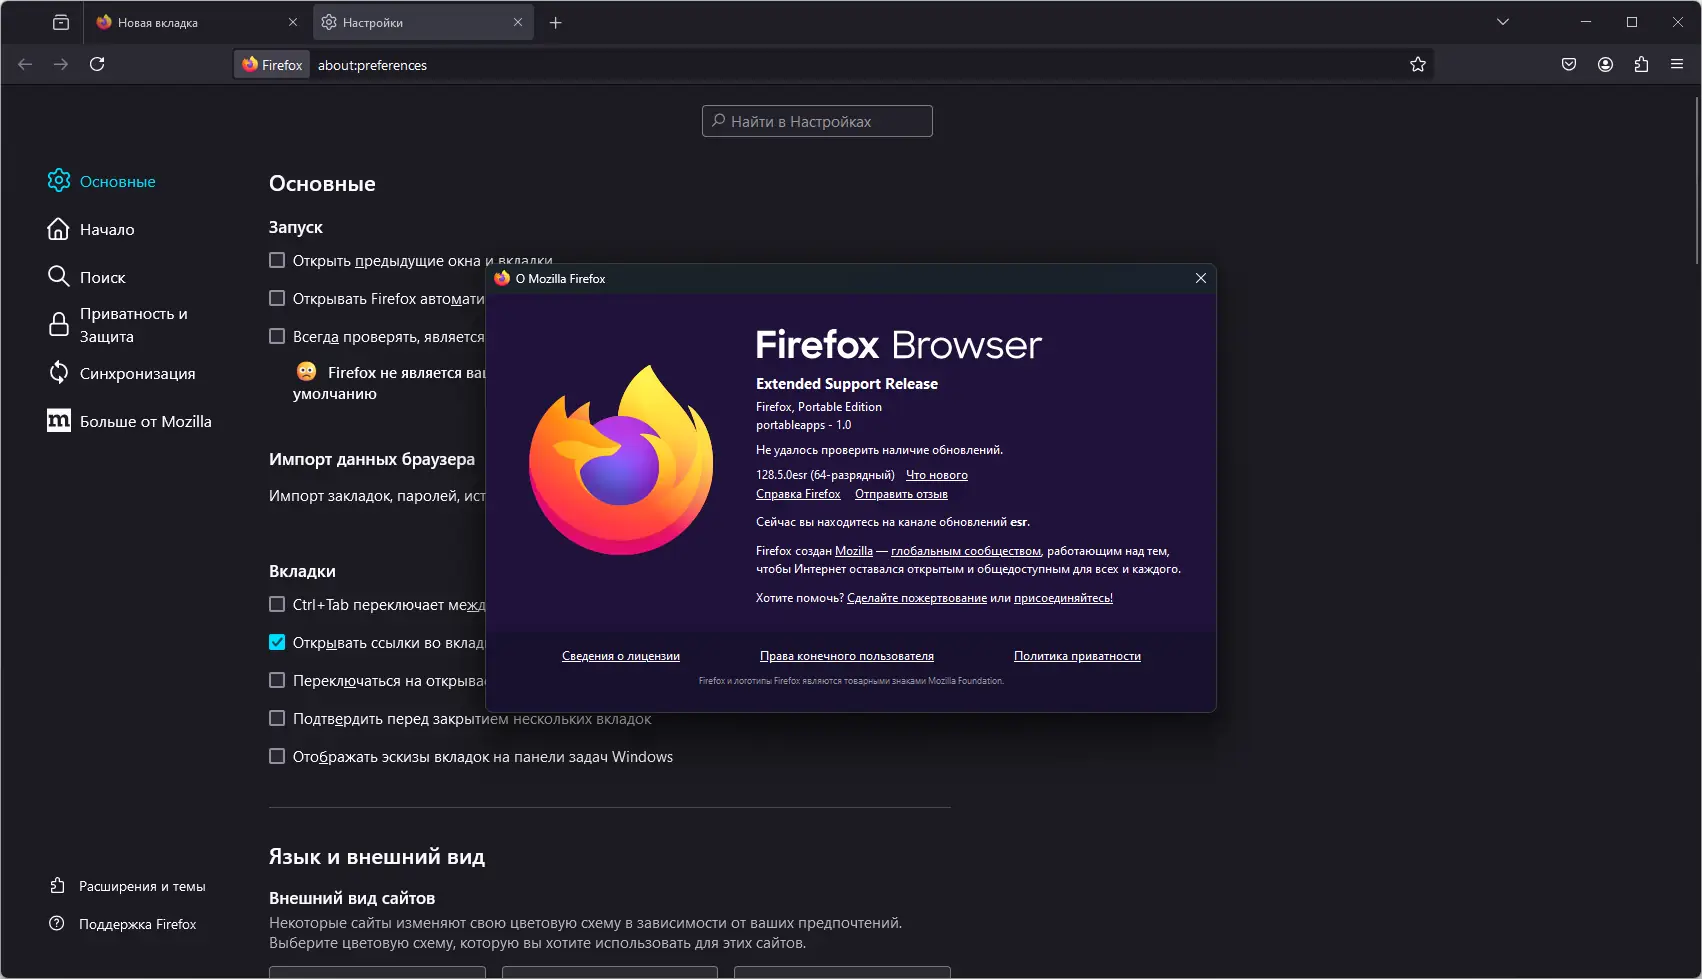Viewport: 1702px width, 979px height.
Task: Toggle Открывать Firefox автоматически checkbox
Action: coord(277,298)
